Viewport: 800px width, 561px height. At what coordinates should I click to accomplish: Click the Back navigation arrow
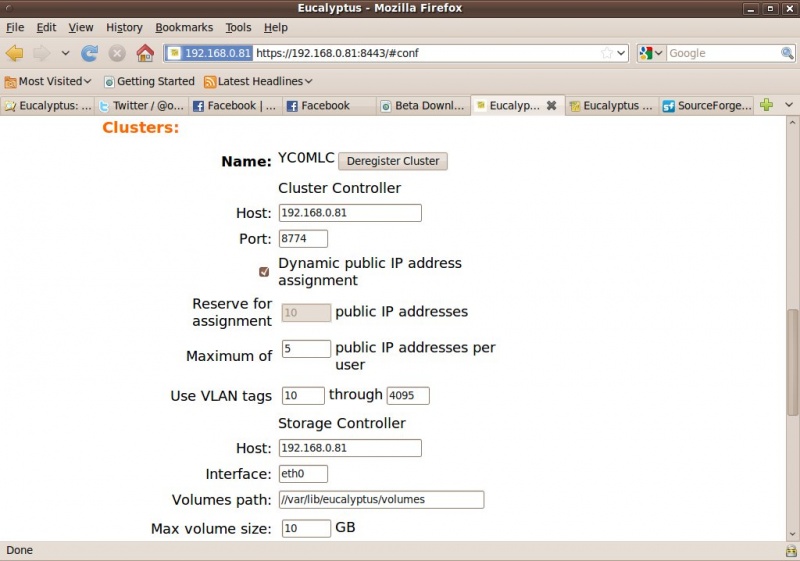(14, 53)
